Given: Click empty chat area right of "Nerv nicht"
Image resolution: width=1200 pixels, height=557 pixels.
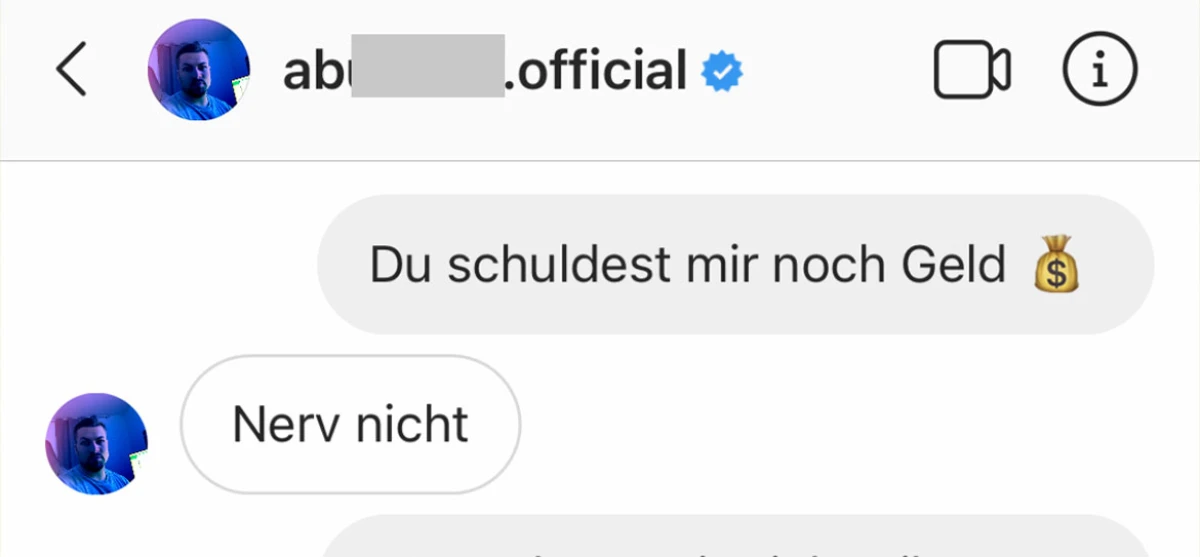Looking at the screenshot, I should [800, 425].
